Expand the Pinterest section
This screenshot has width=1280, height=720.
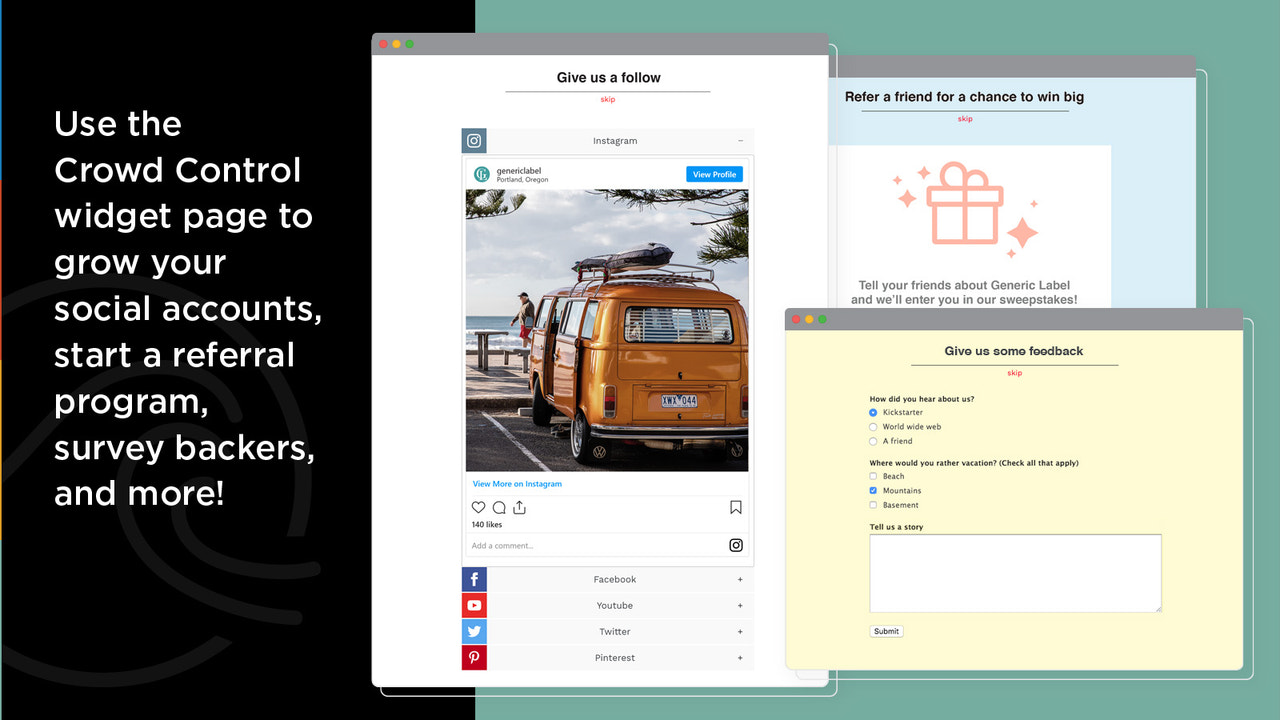point(740,657)
